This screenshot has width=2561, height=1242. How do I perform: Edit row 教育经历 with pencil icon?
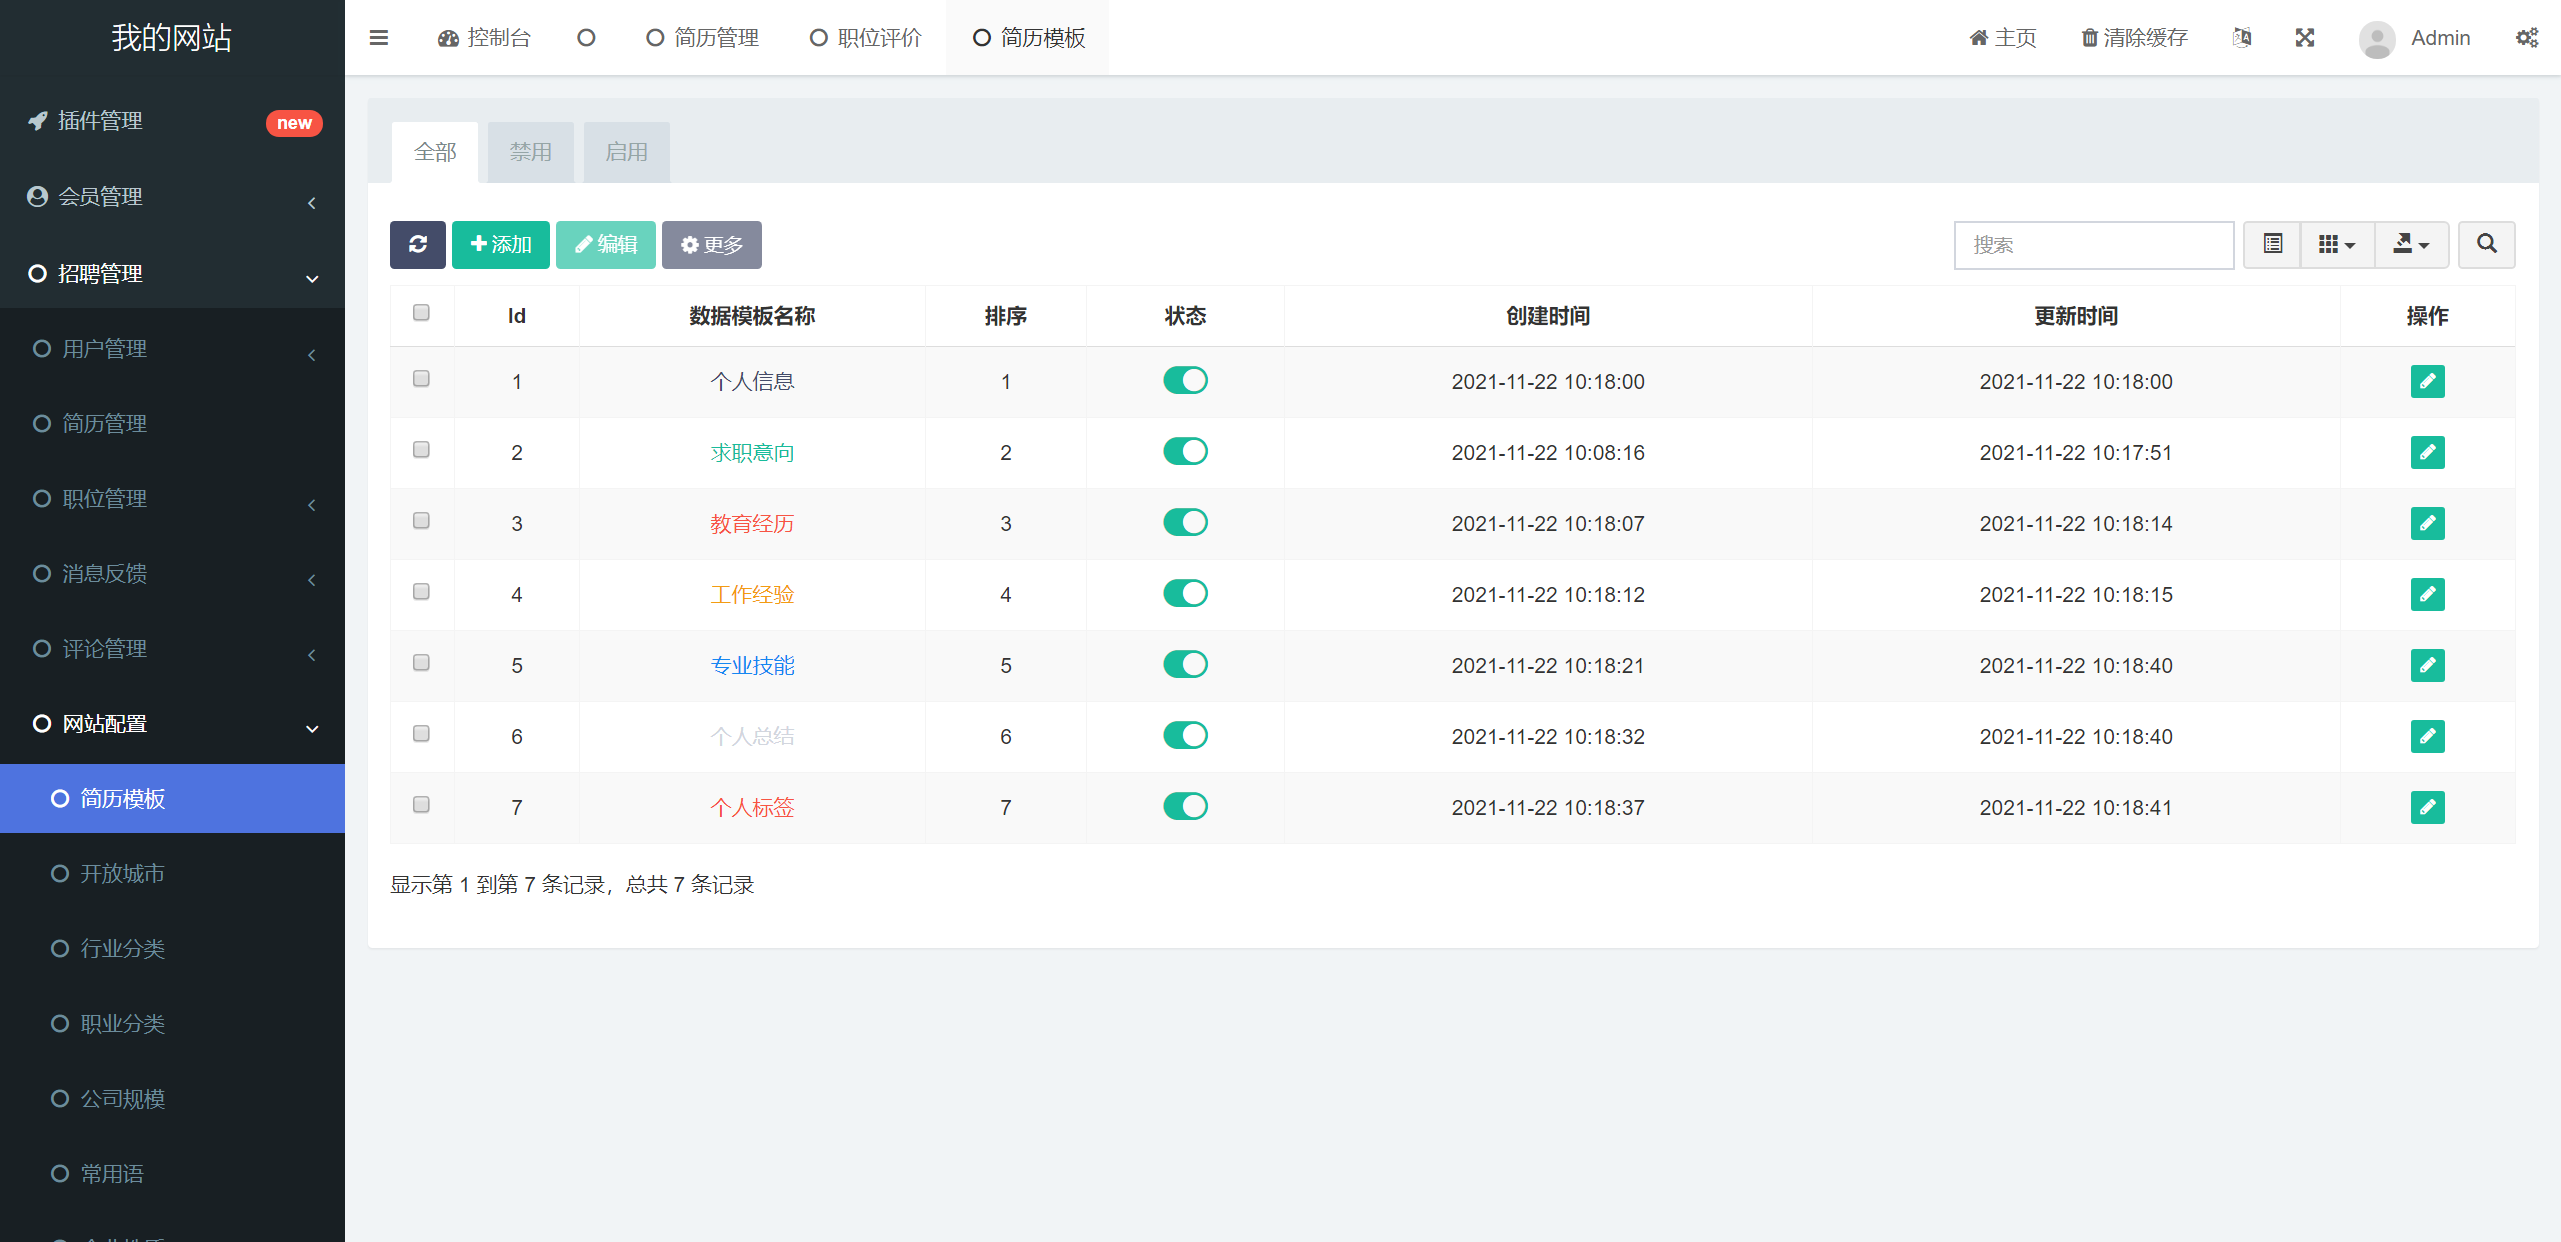point(2427,523)
